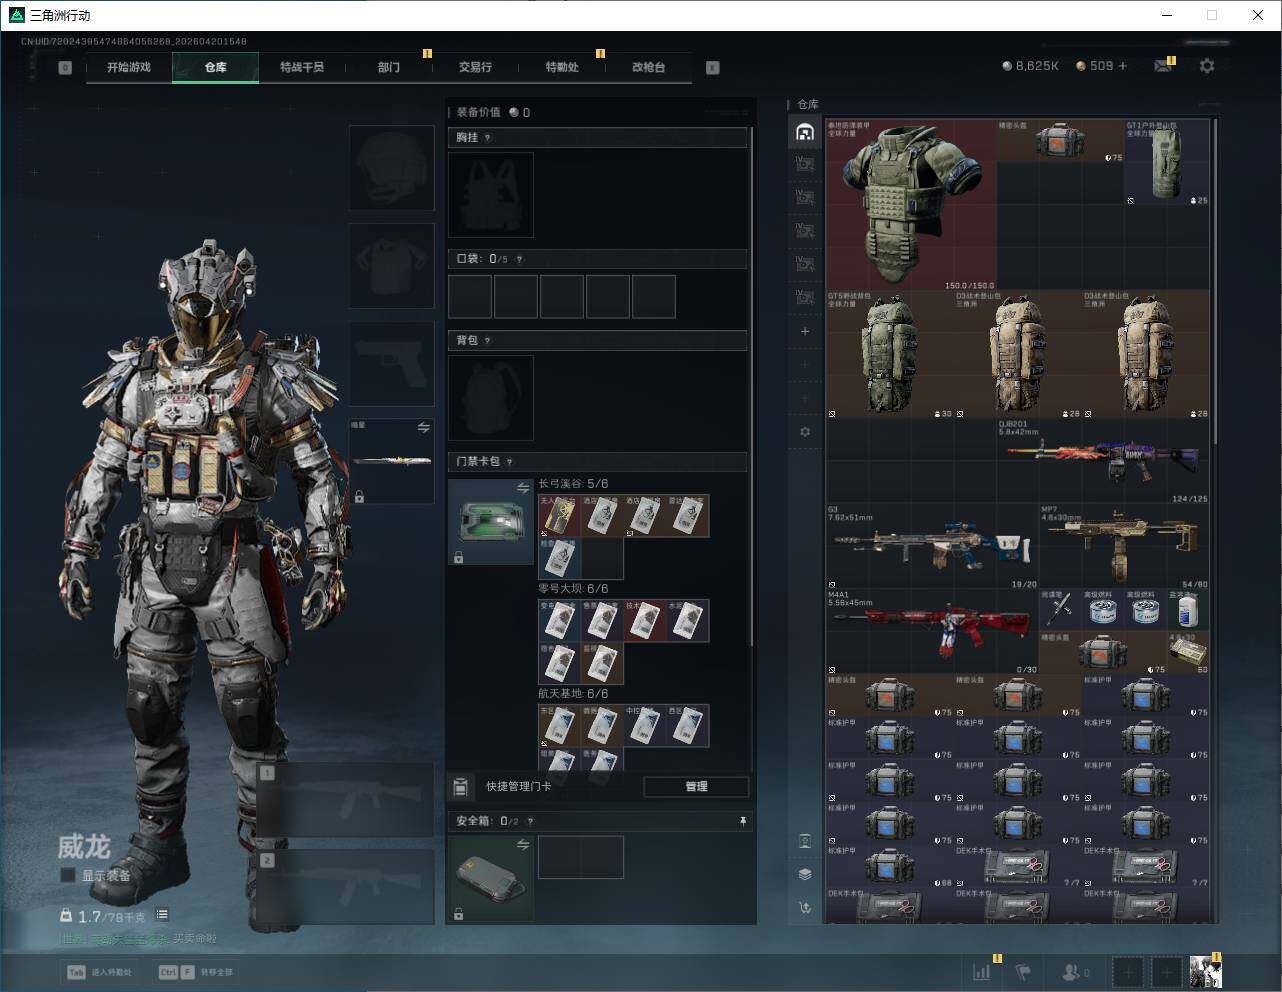This screenshot has width=1282, height=992.
Task: Click the auto-sort stack icon in warehouse sidebar
Action: pyautogui.click(x=805, y=874)
